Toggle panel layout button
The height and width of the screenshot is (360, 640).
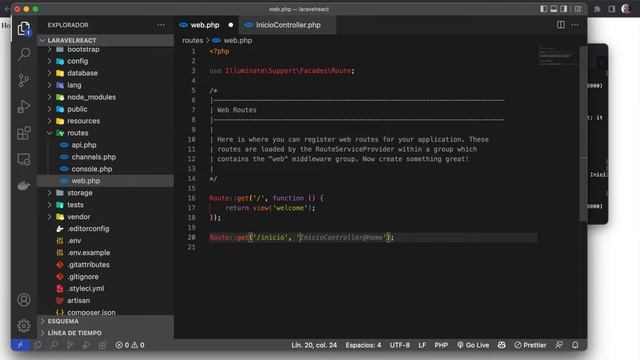pyautogui.click(x=554, y=9)
